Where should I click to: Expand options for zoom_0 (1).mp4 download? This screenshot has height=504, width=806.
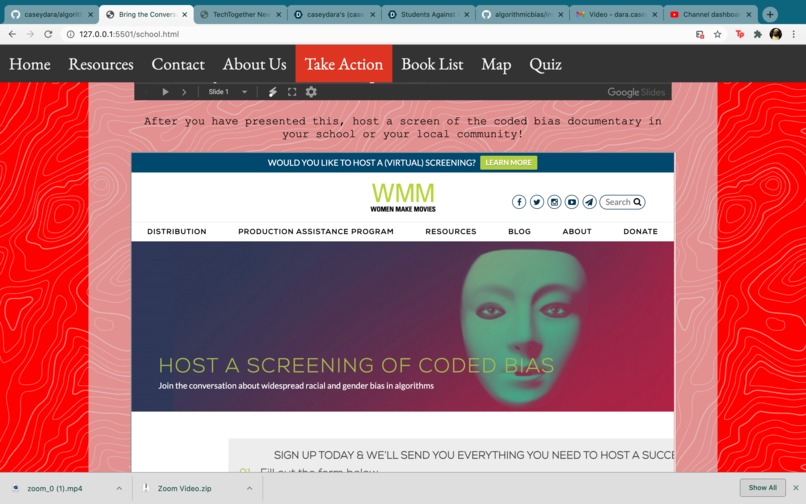pos(119,488)
